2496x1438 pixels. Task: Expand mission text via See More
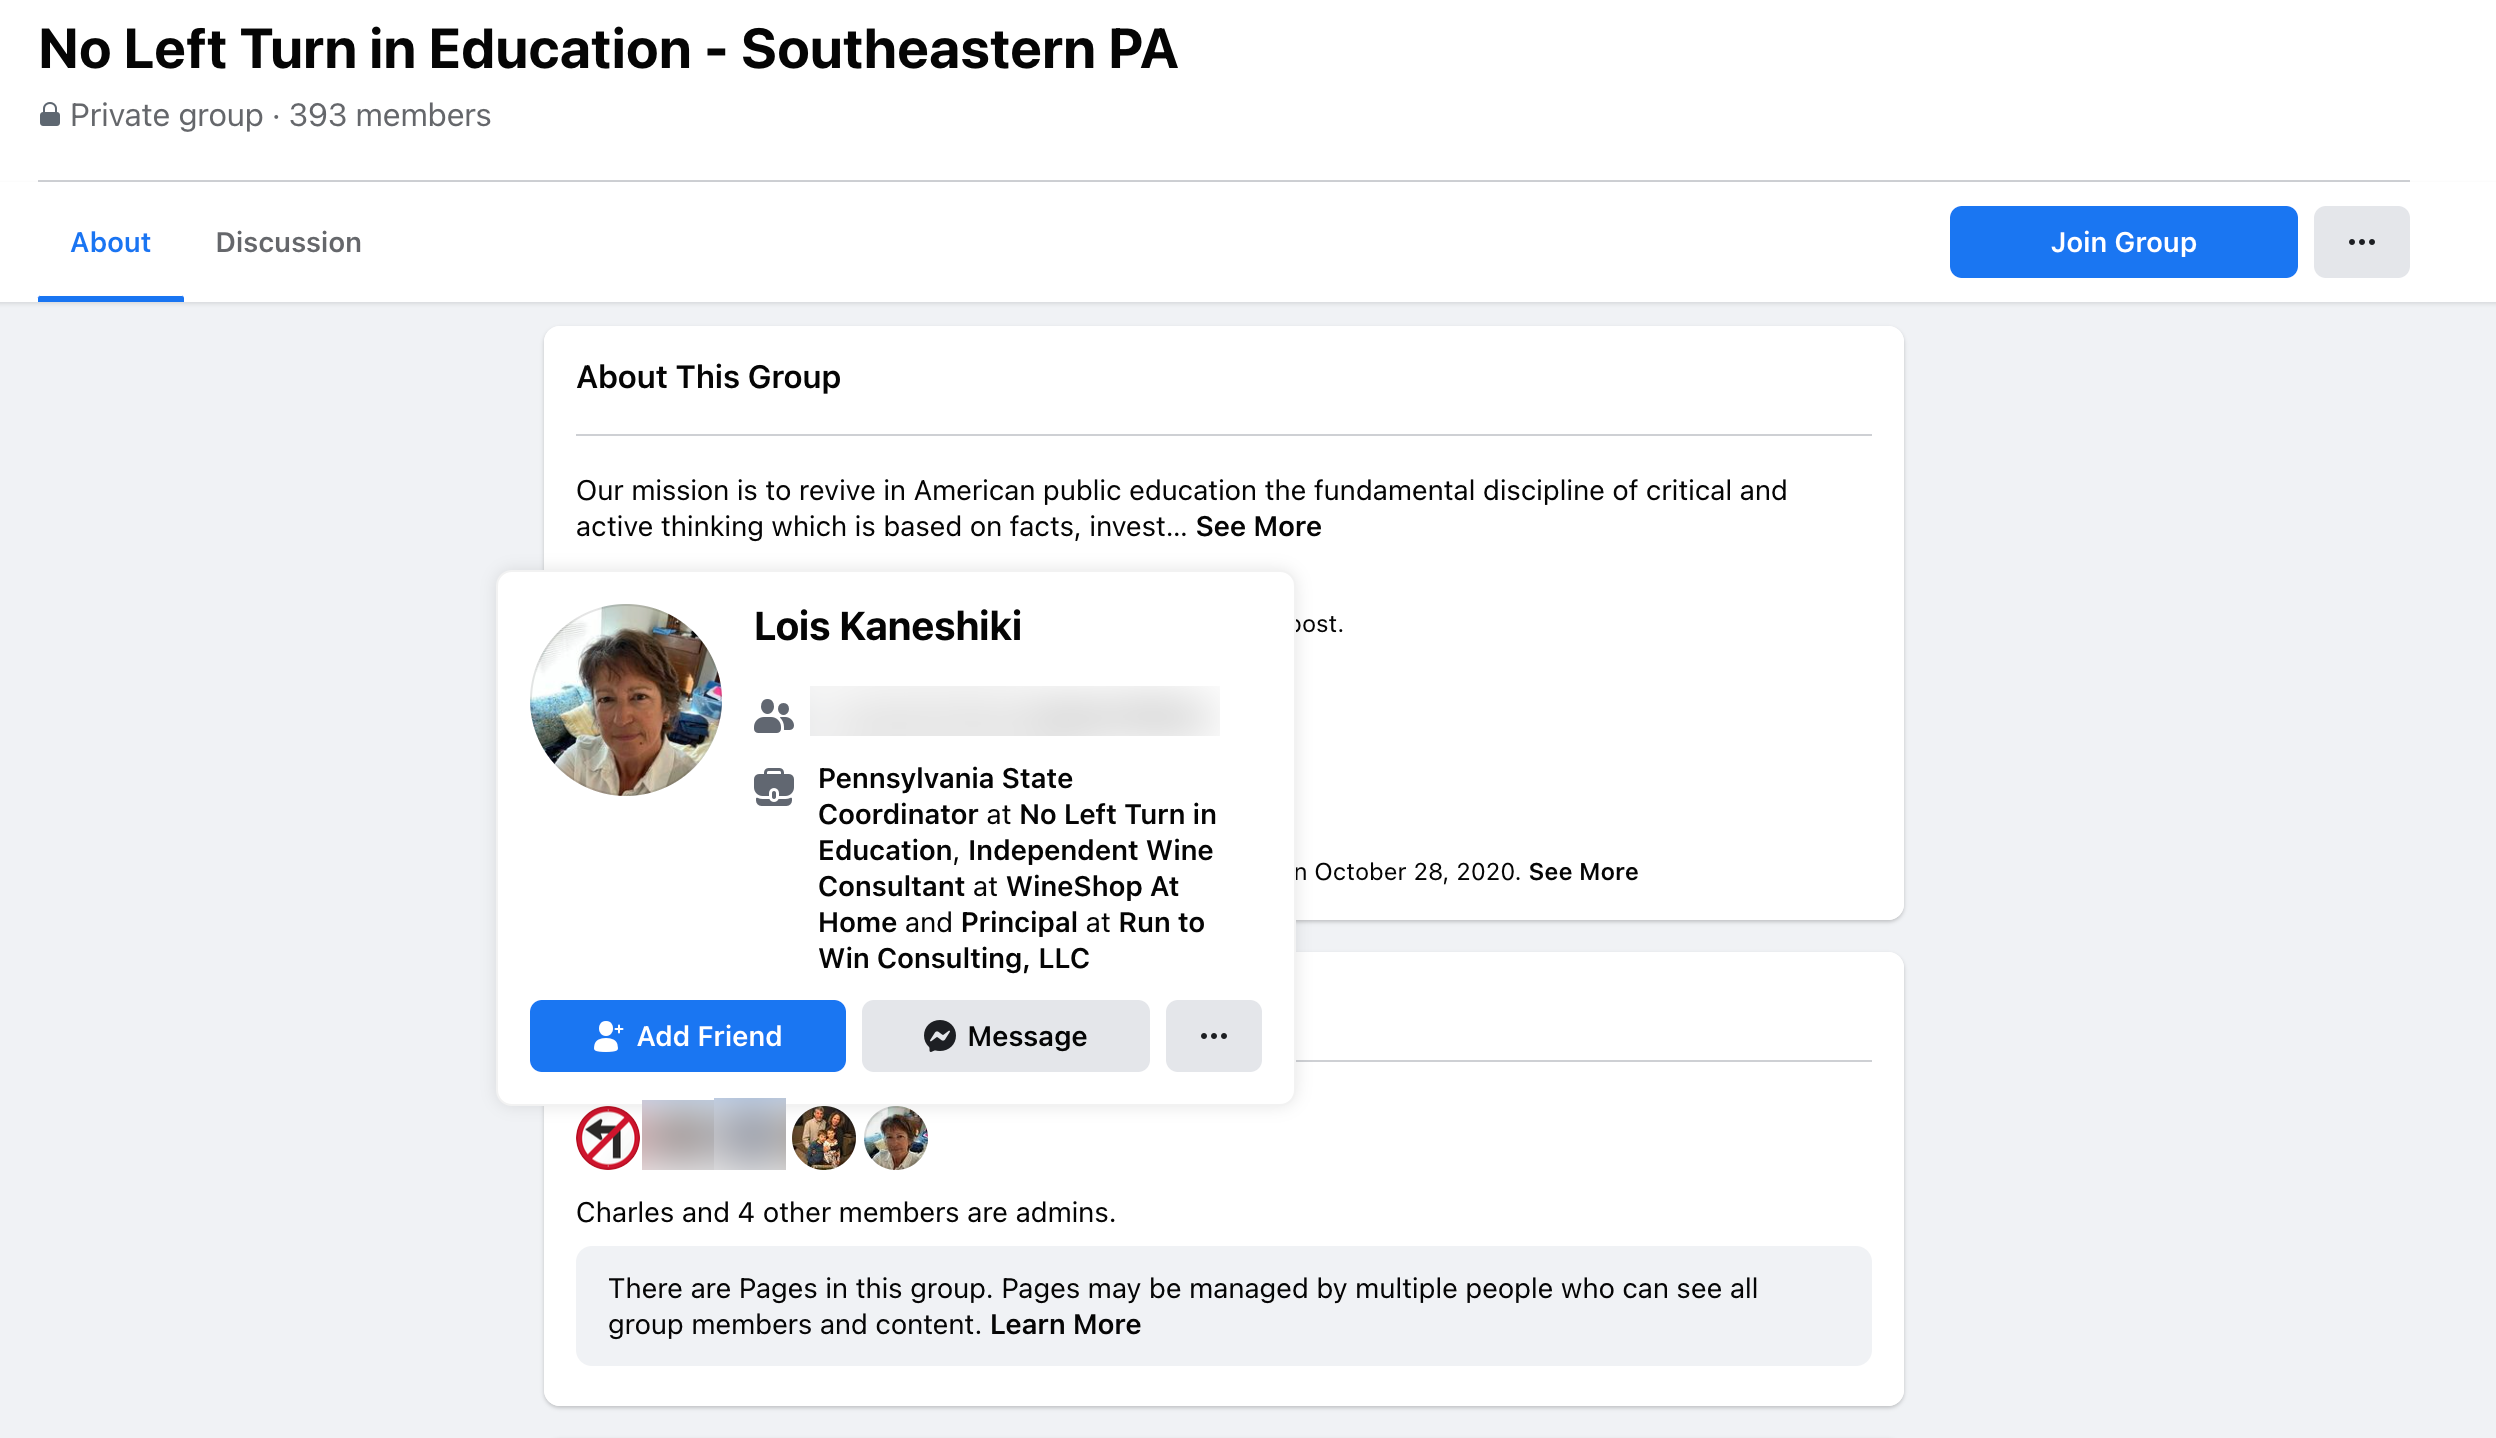[1256, 525]
